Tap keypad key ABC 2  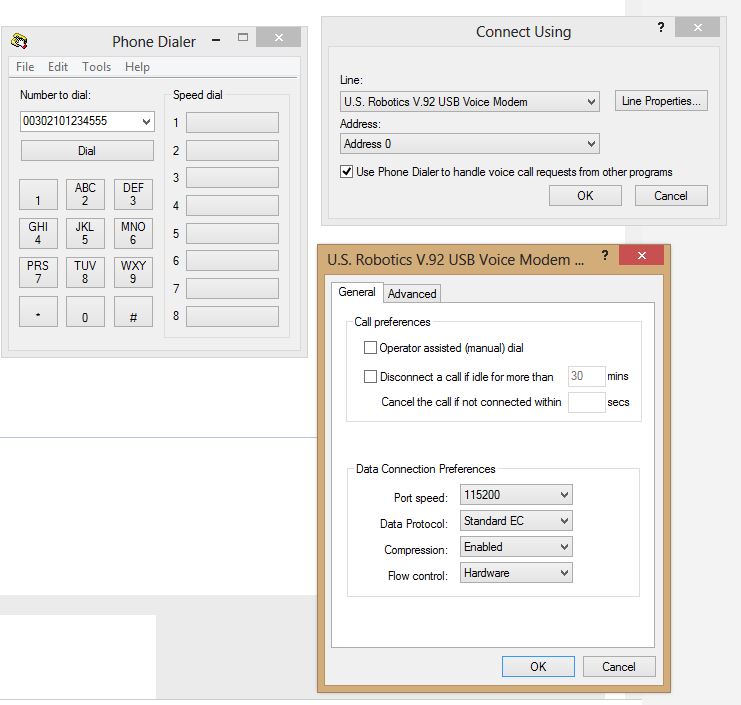(85, 194)
